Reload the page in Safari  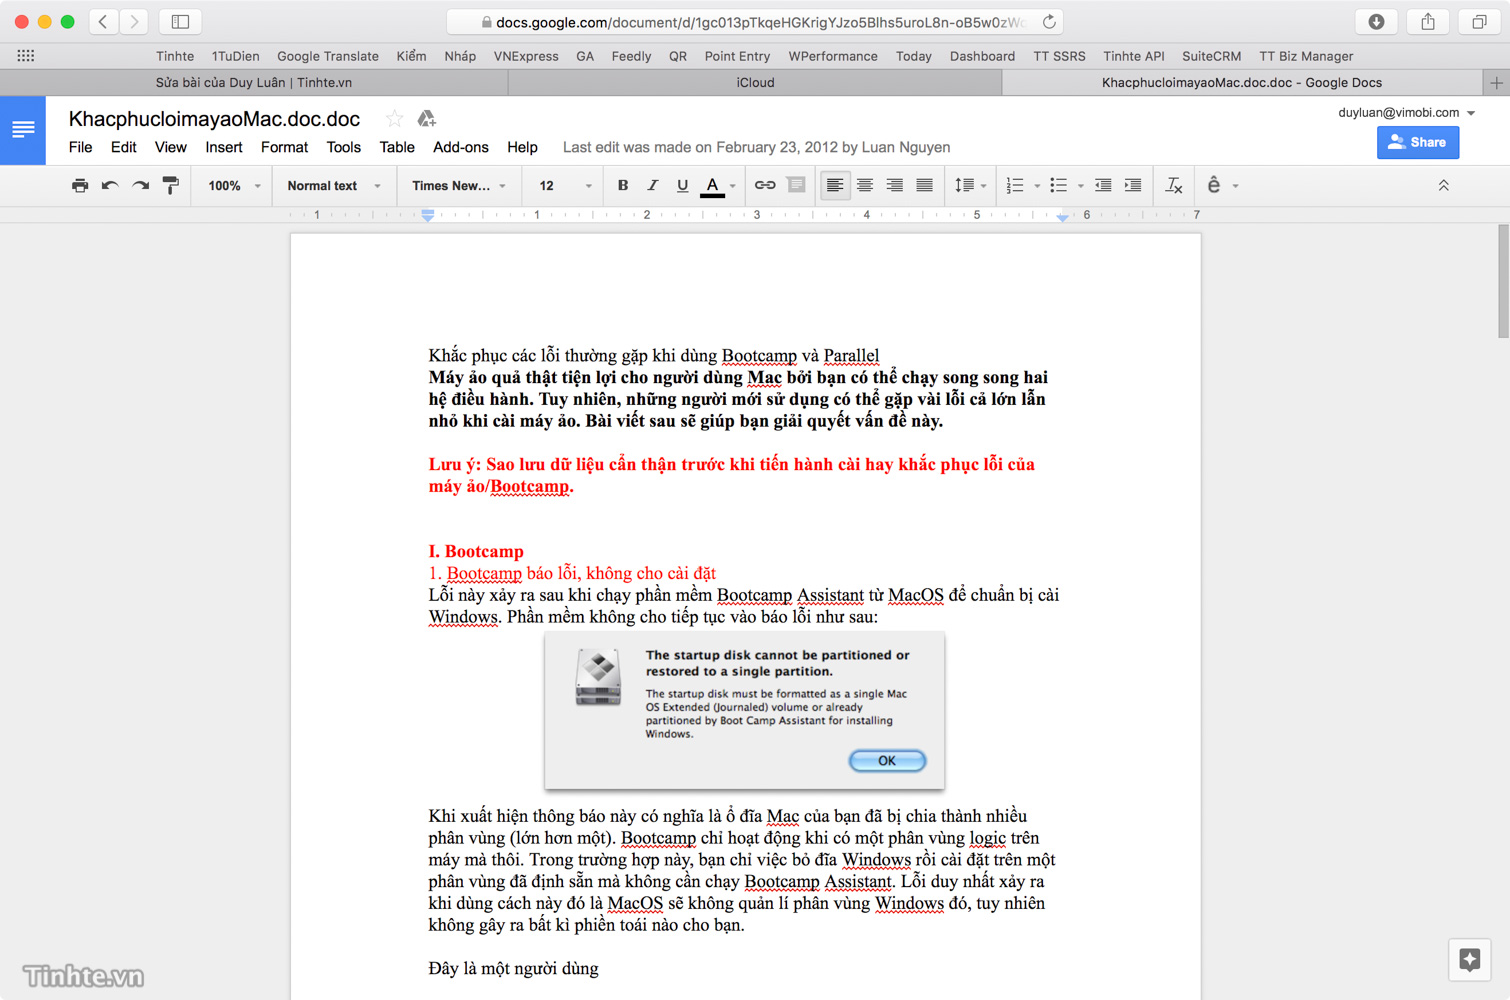1049,21
